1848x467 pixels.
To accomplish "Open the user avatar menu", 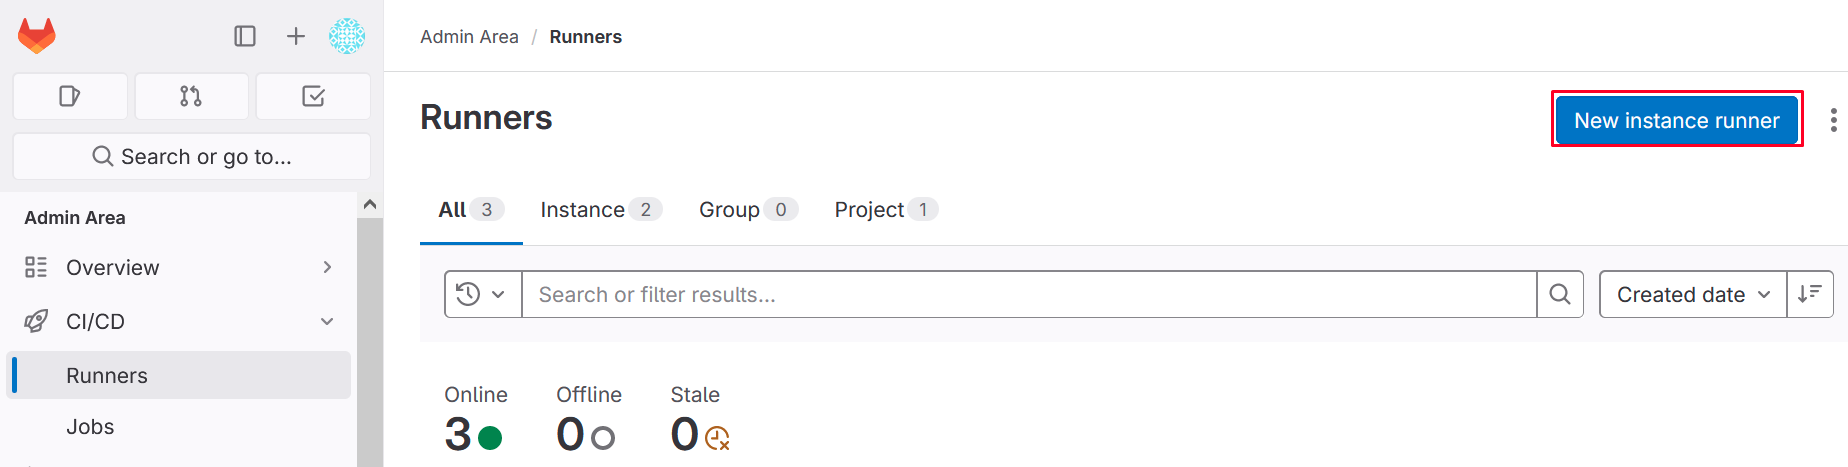I will [x=347, y=36].
